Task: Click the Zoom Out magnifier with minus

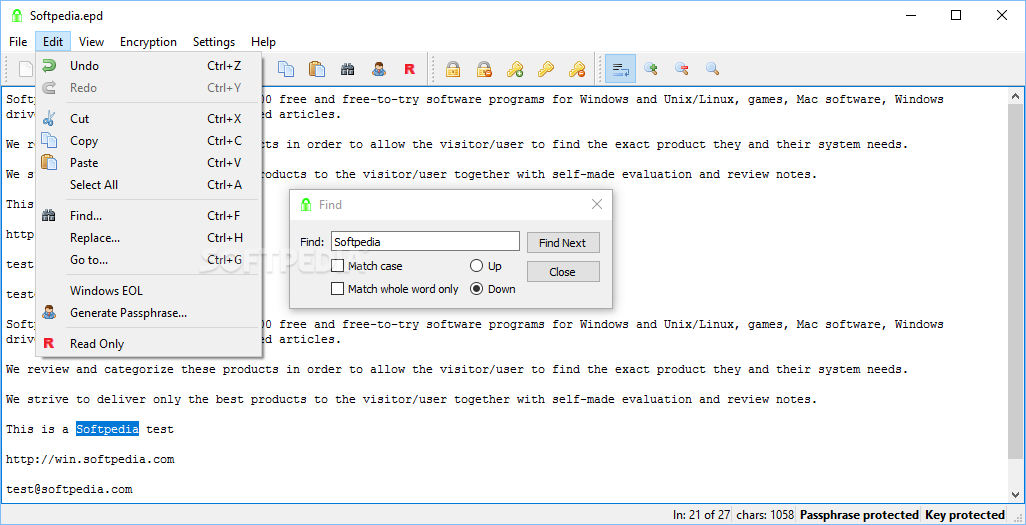Action: click(682, 69)
